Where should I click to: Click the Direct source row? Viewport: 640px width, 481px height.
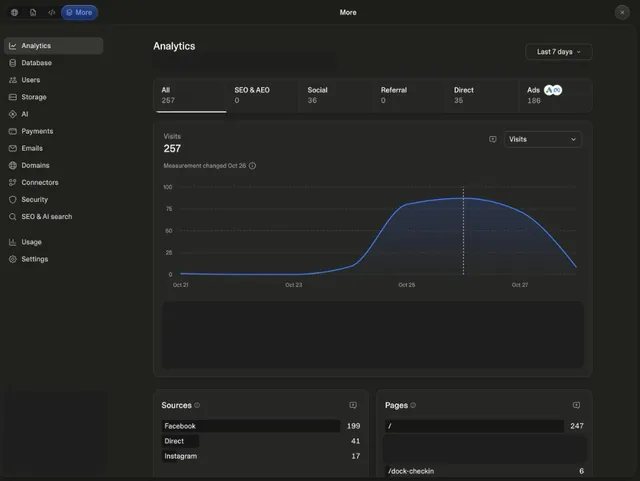261,441
